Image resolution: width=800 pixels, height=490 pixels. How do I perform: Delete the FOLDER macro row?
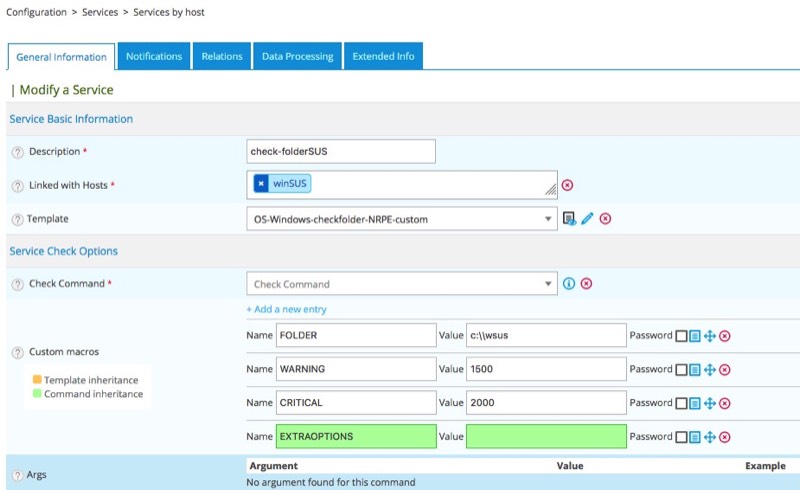(725, 337)
